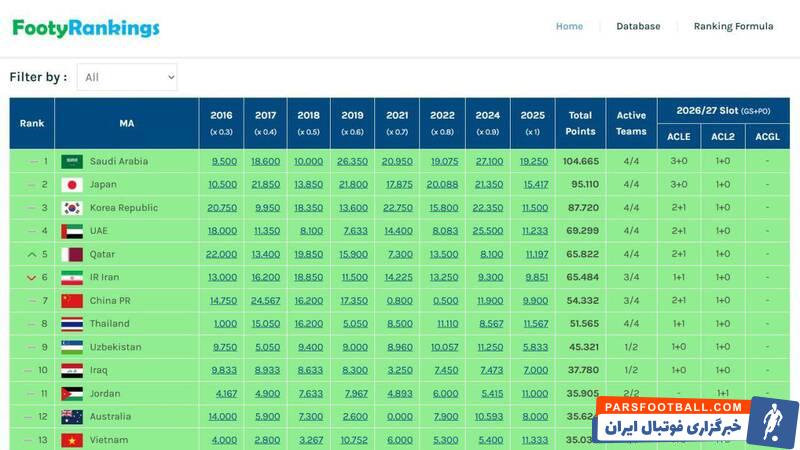The image size is (800, 450).
Task: Open the Home navigation item
Action: point(569,27)
